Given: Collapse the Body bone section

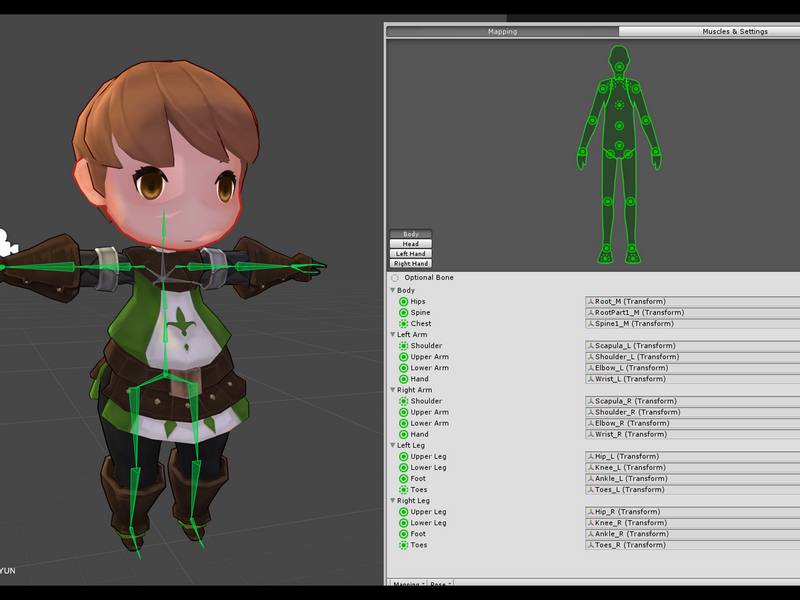Looking at the screenshot, I should tap(393, 290).
